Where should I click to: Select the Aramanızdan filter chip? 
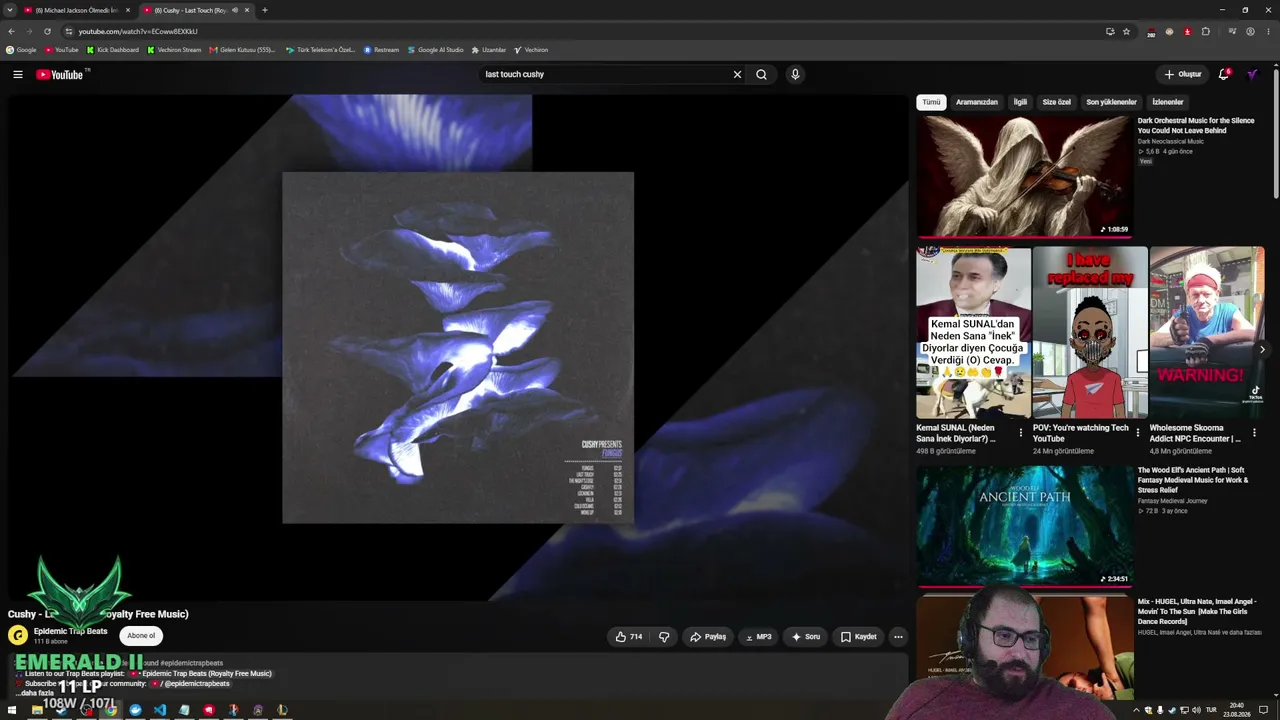[x=976, y=102]
